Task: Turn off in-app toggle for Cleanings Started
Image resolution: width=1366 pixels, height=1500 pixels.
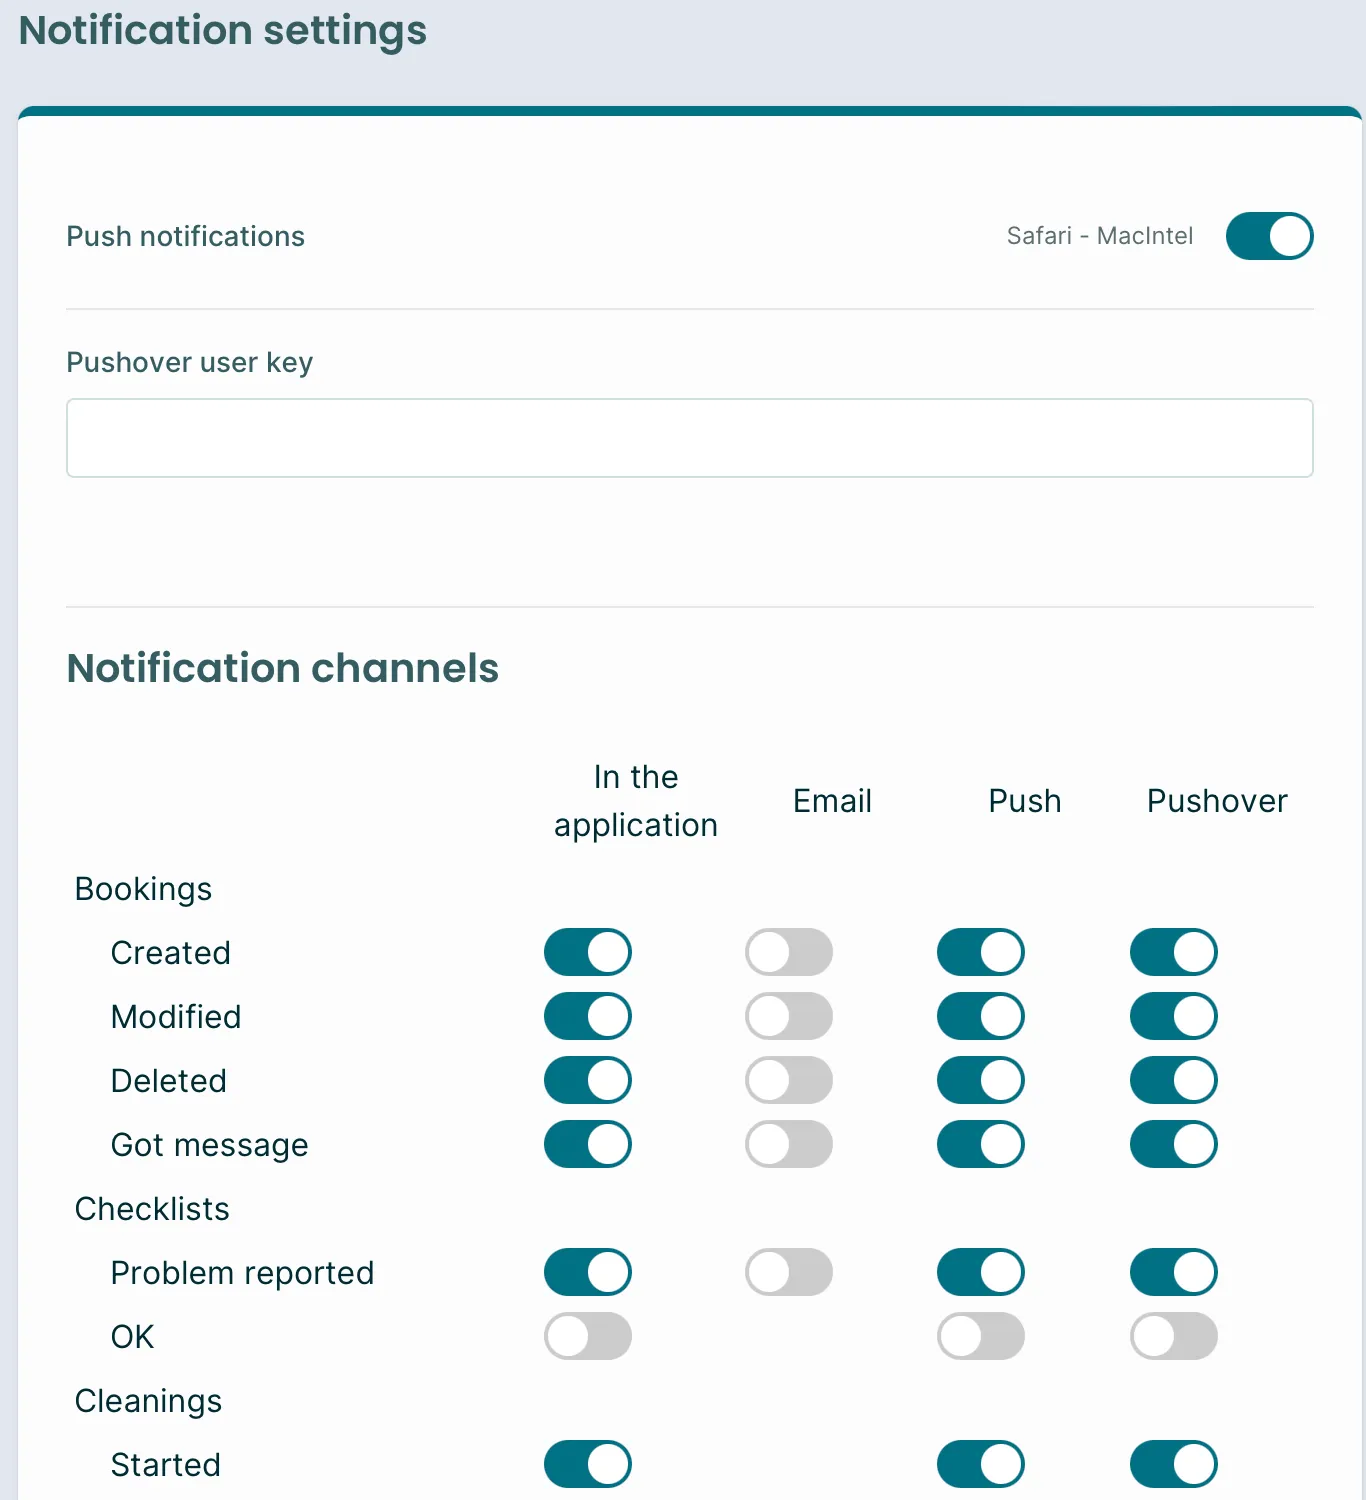Action: coord(588,1464)
